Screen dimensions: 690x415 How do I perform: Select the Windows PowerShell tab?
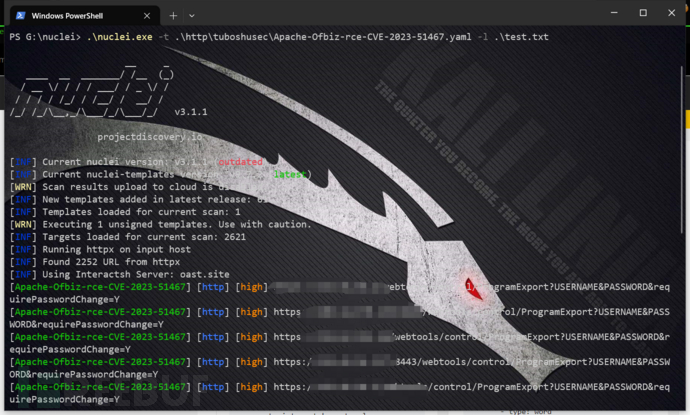tap(84, 15)
